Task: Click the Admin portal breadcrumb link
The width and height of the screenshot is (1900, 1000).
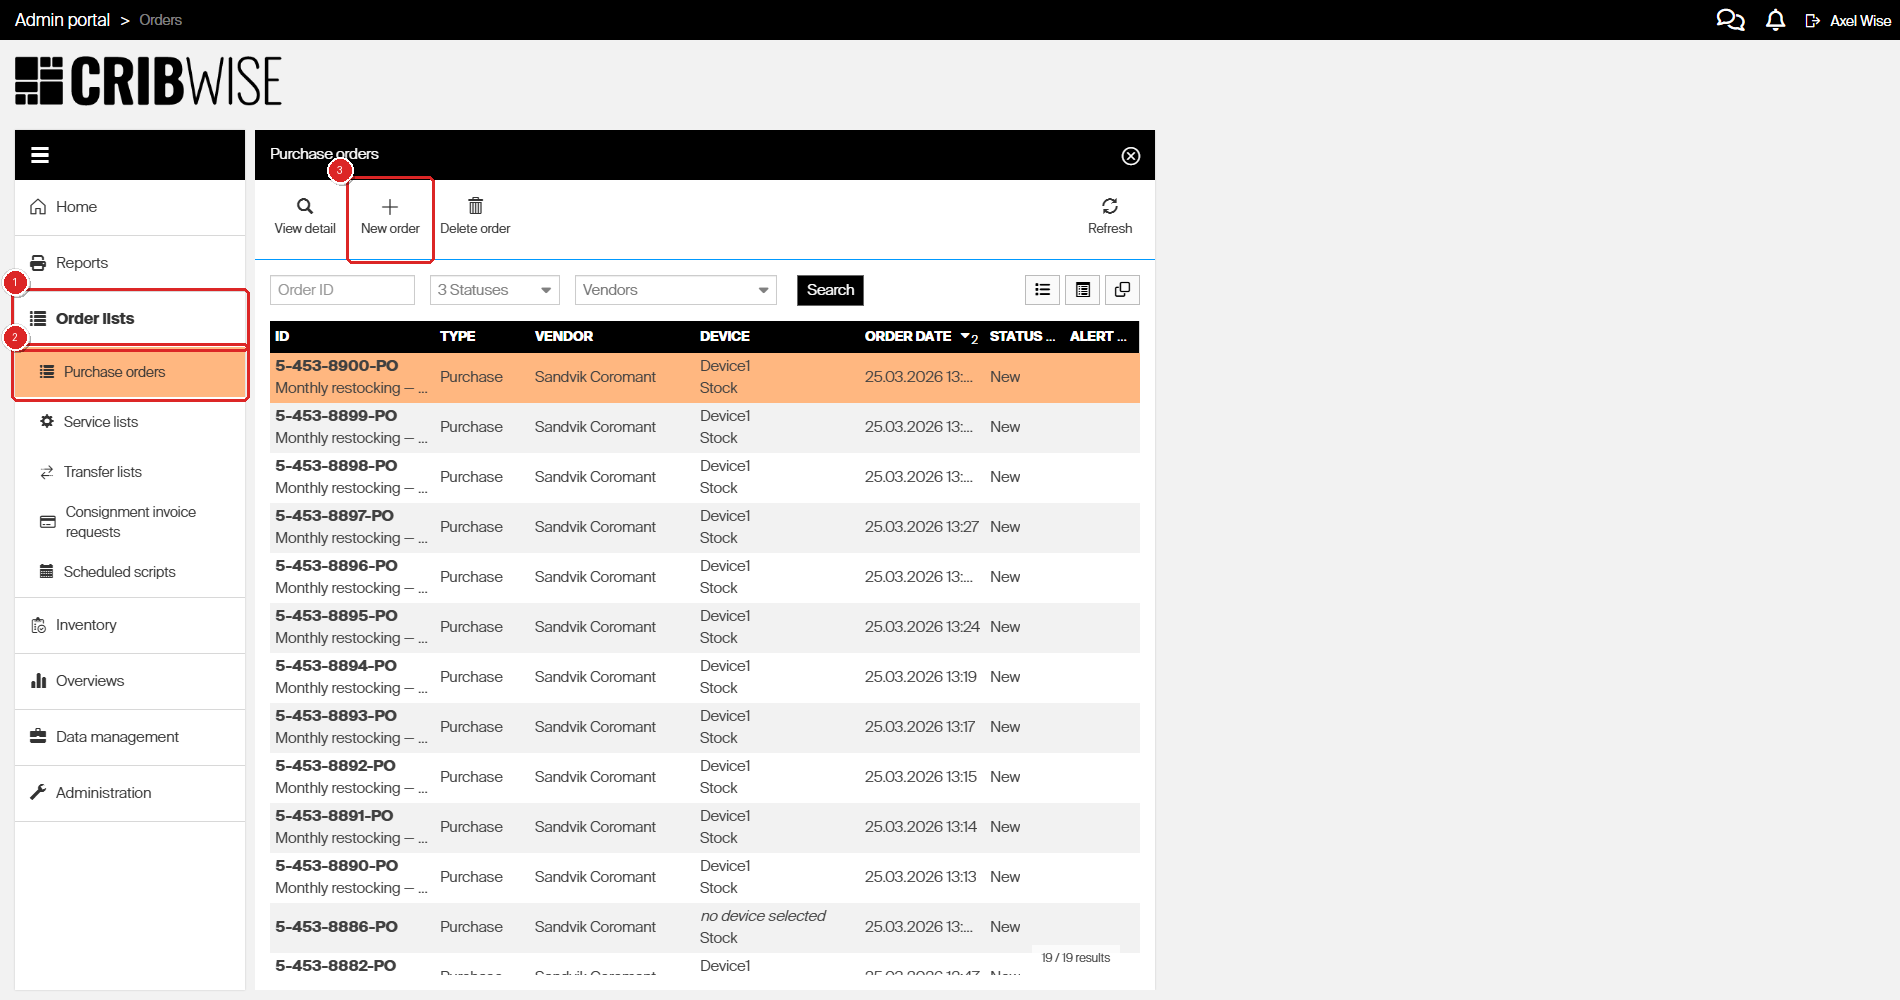Action: [62, 20]
